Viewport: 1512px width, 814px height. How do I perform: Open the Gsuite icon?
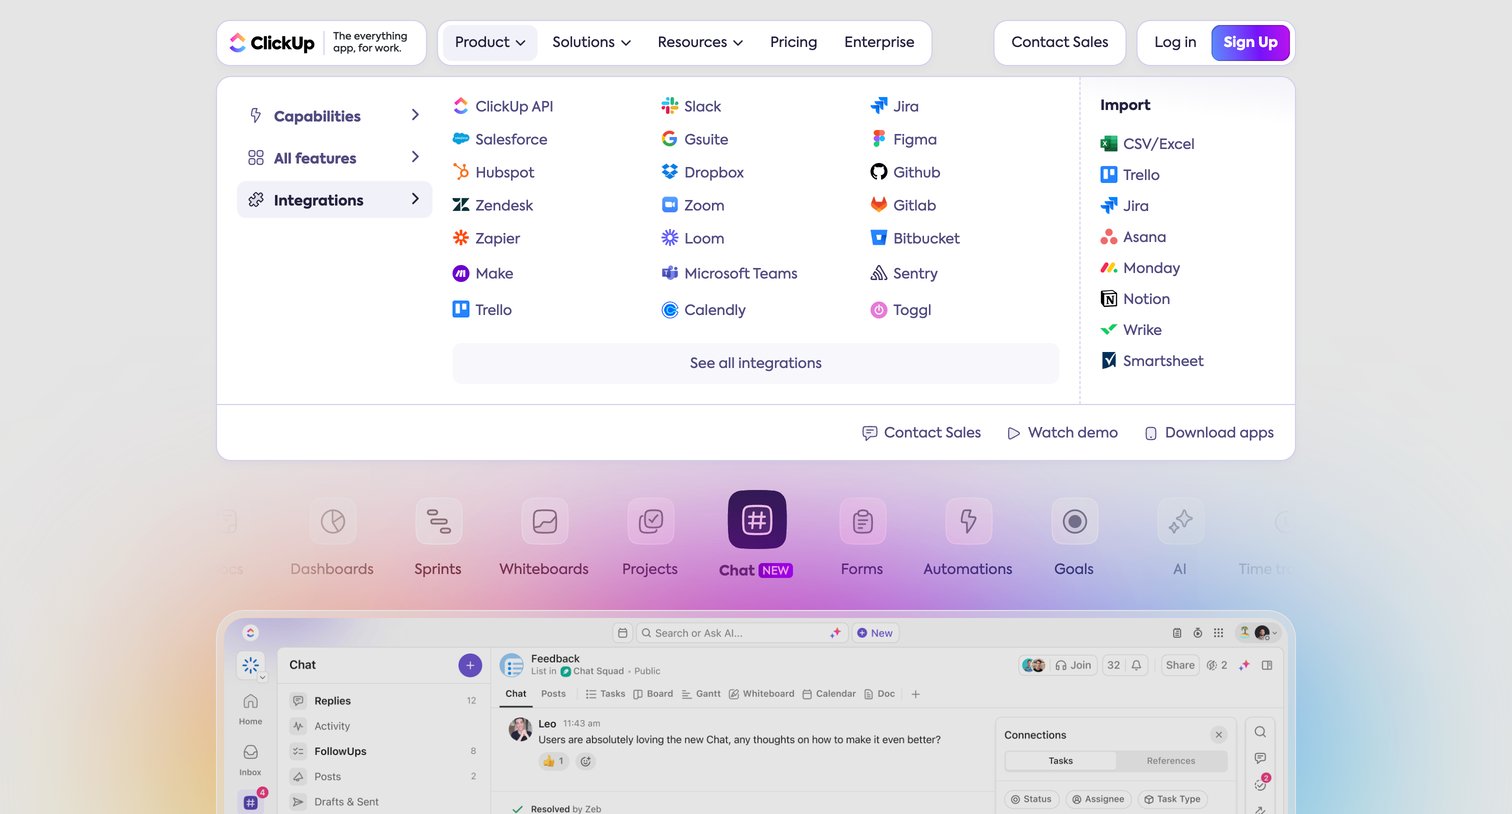tap(670, 139)
